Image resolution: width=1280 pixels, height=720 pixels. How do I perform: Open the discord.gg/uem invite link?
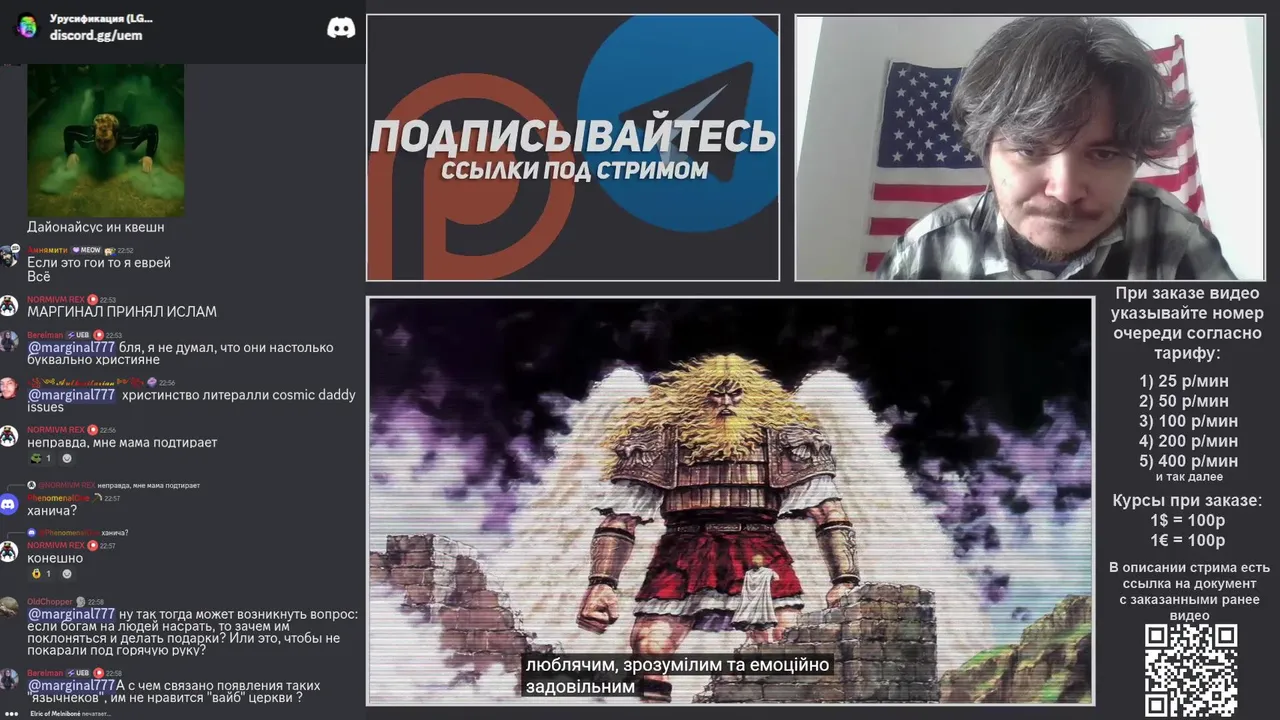point(96,35)
